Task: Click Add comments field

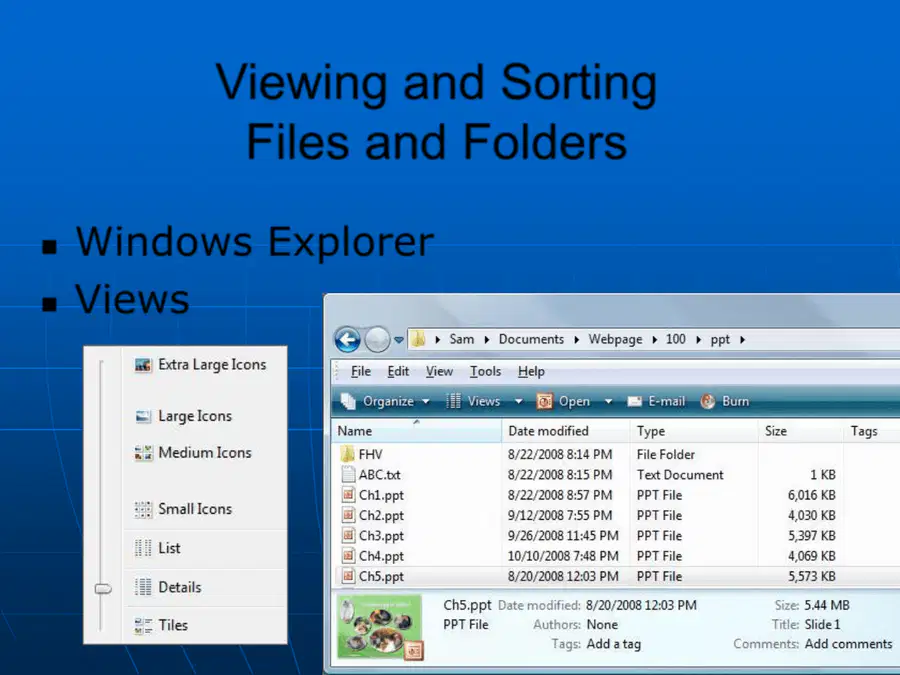Action: click(848, 644)
